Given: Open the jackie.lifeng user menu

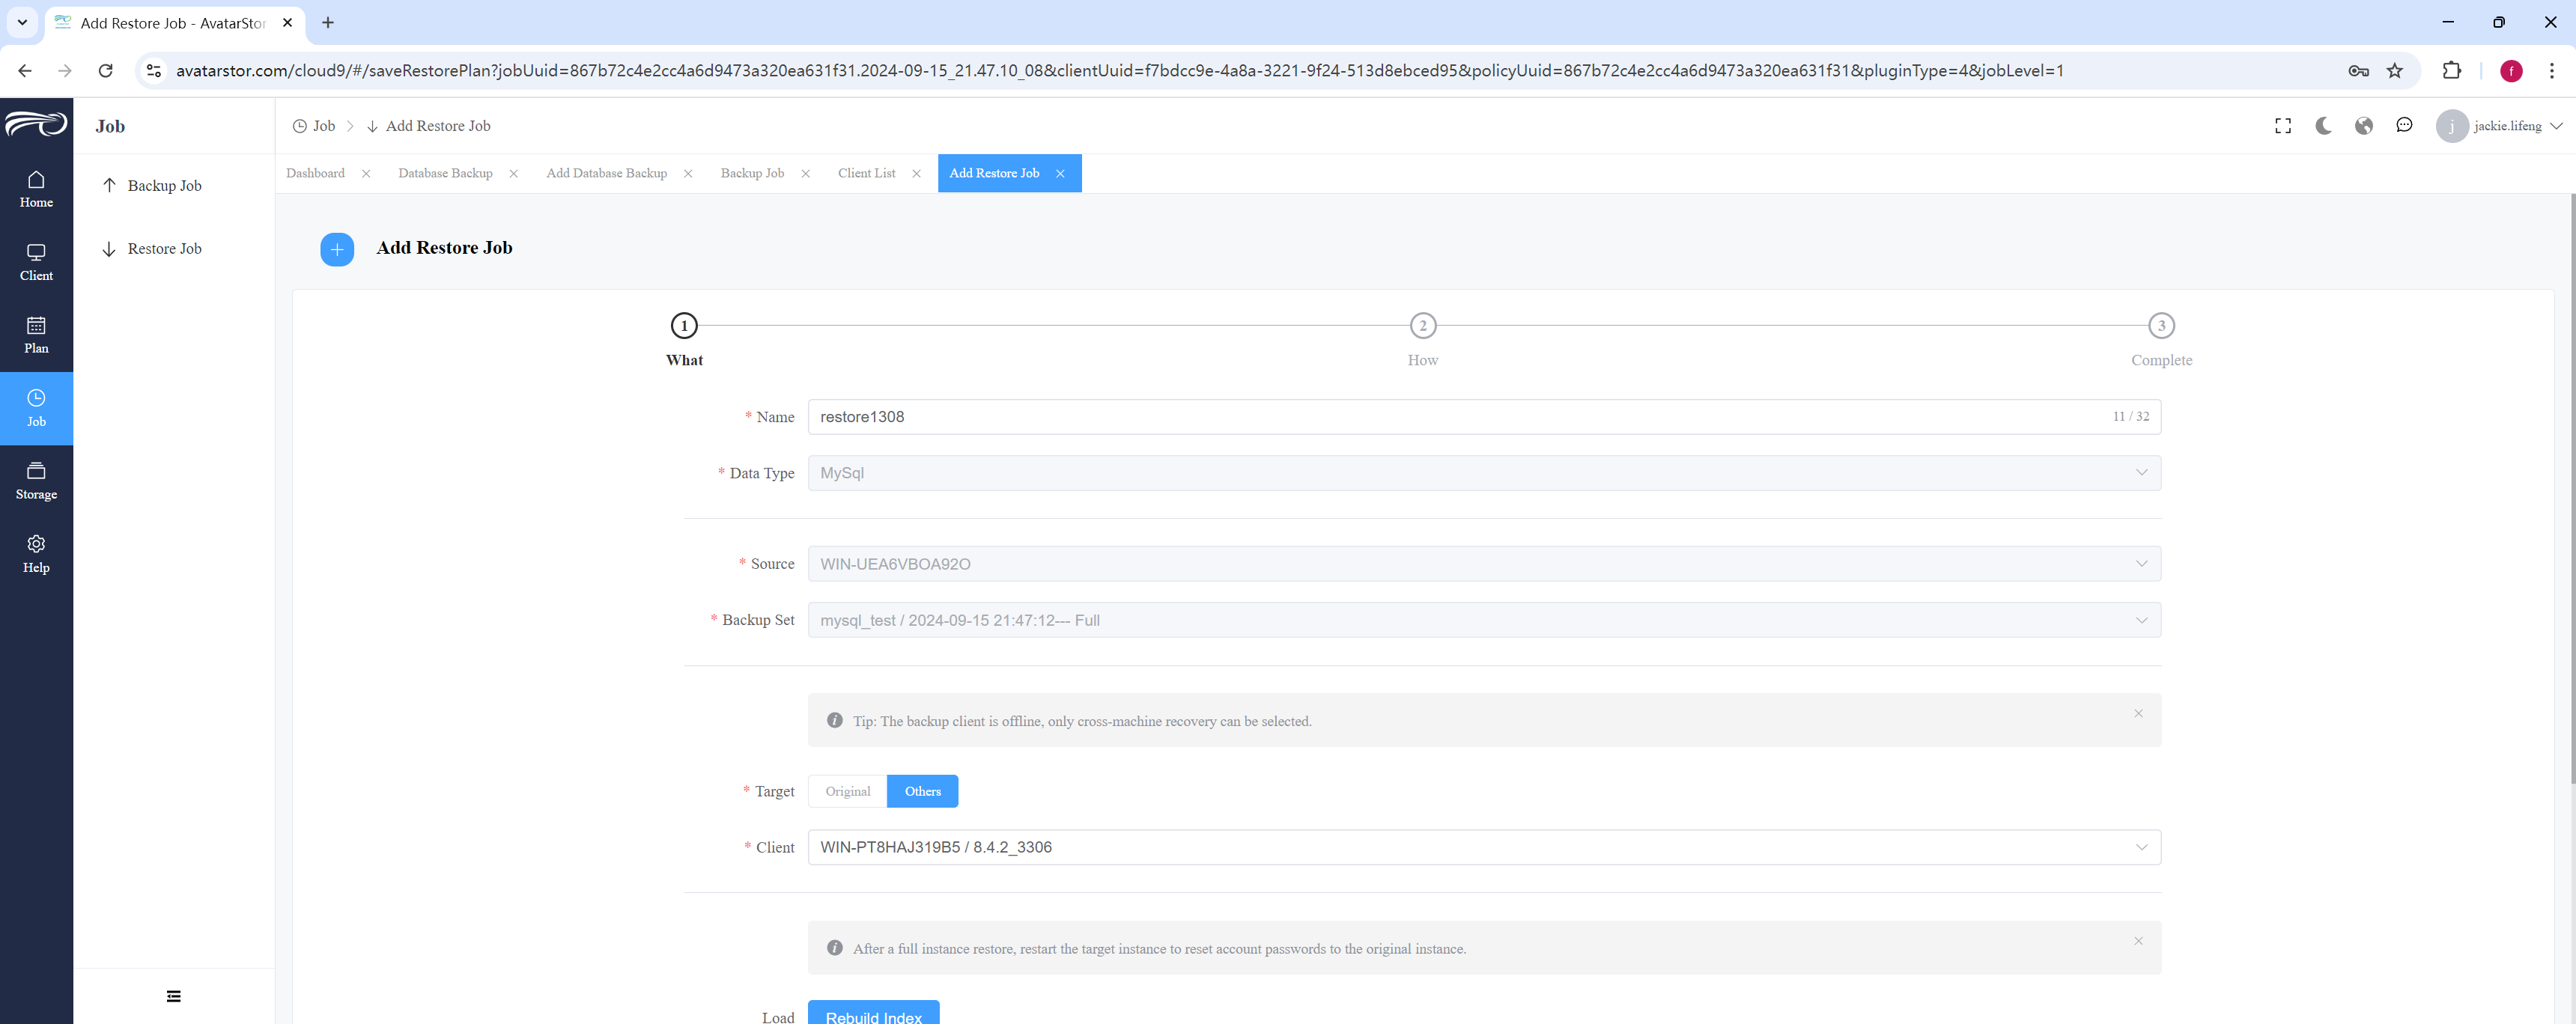Looking at the screenshot, I should 2499,126.
